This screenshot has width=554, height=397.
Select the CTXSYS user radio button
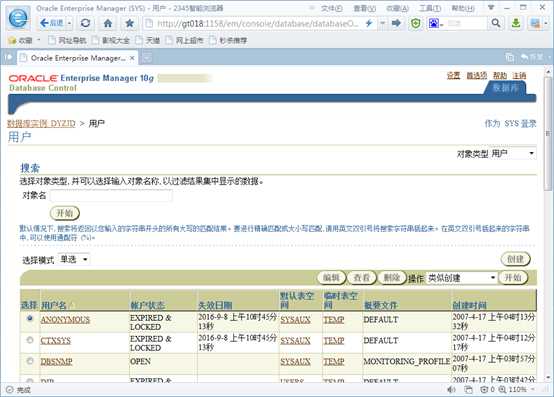point(30,340)
